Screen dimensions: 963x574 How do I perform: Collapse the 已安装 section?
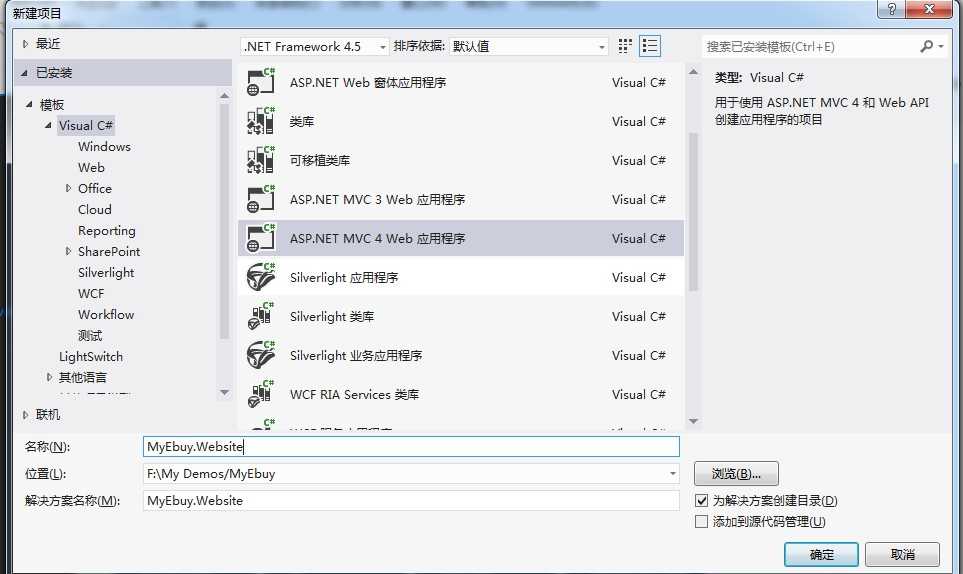[25, 72]
